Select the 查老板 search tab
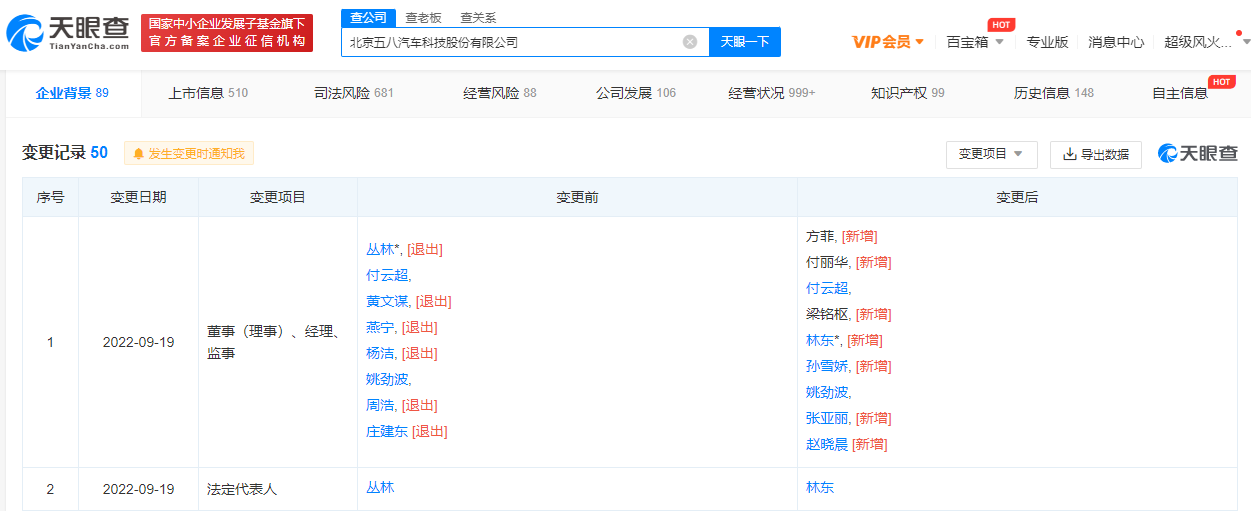 [423, 18]
